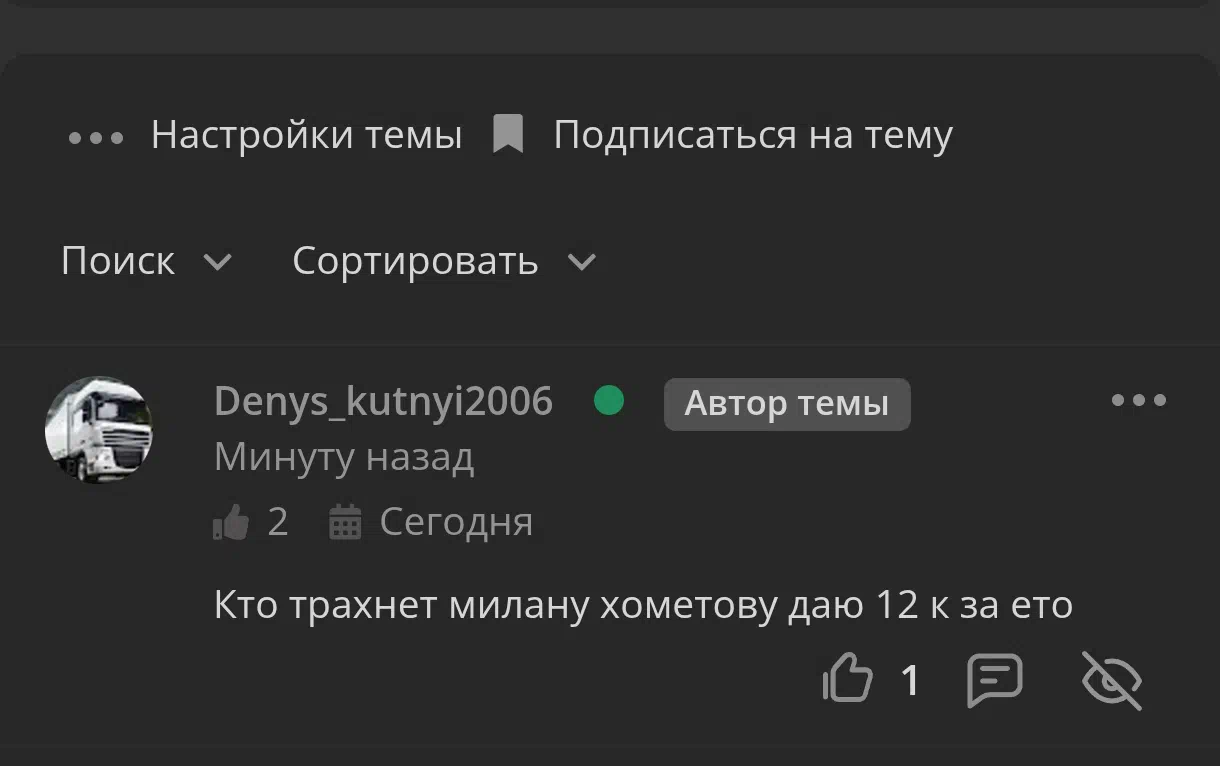Screen dimensions: 1220x766
Task: Click the Минуту назад timestamp
Action: [344, 457]
